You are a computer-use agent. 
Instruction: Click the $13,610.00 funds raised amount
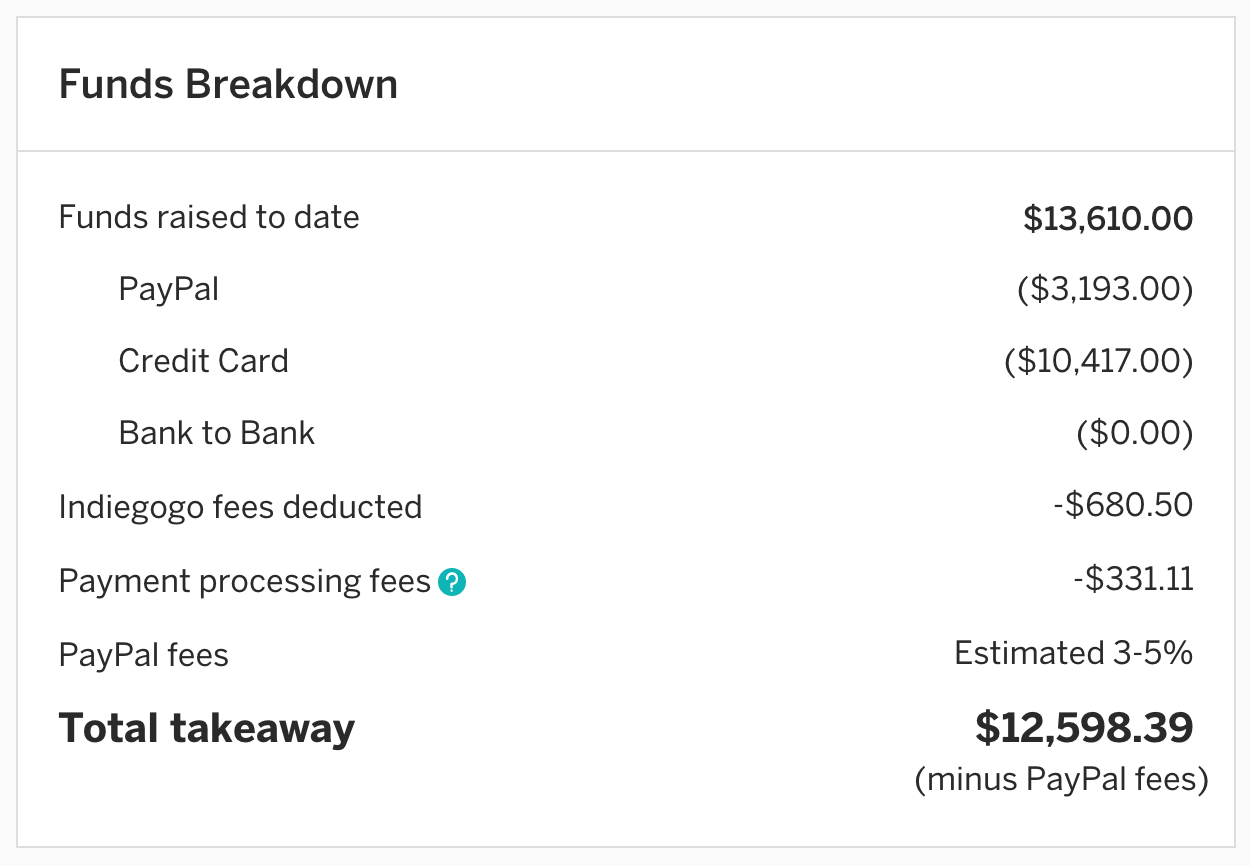point(1107,218)
